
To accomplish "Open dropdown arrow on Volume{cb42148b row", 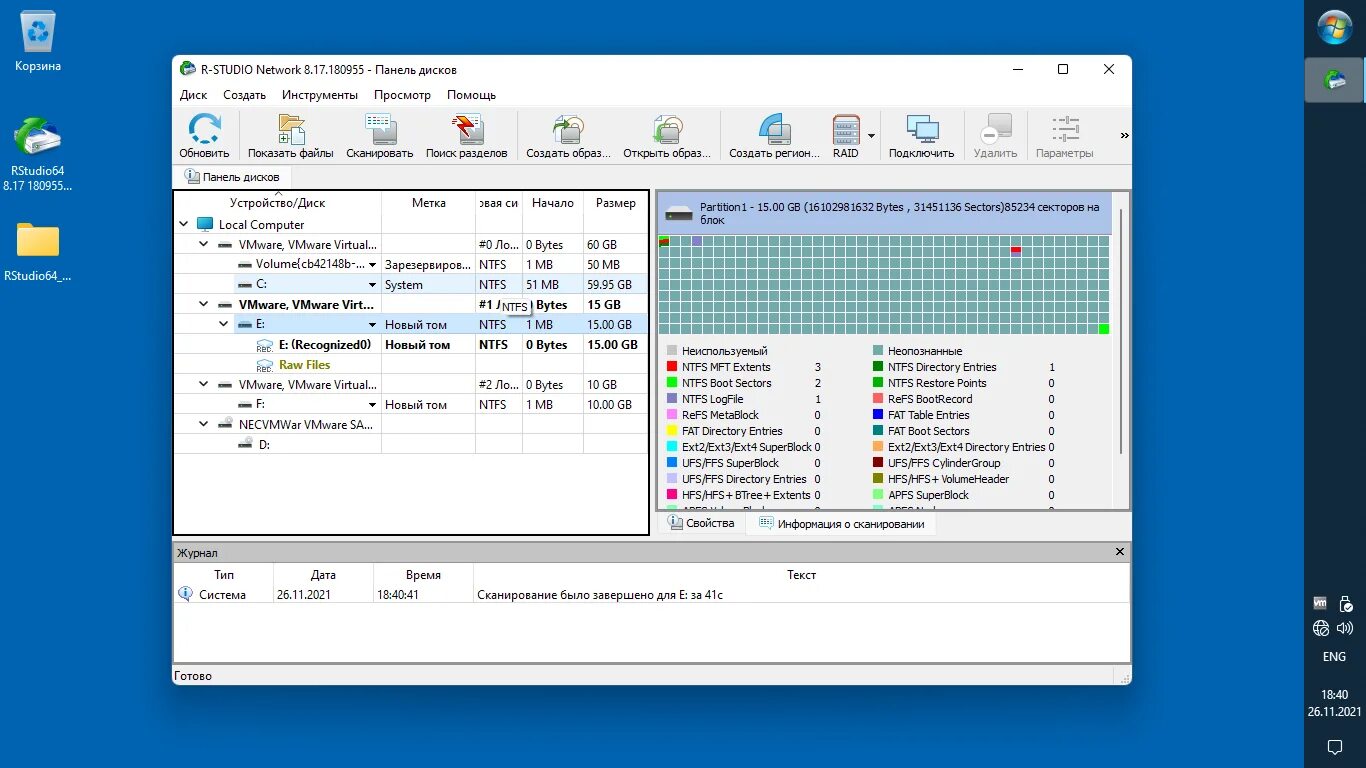I will pos(373,265).
